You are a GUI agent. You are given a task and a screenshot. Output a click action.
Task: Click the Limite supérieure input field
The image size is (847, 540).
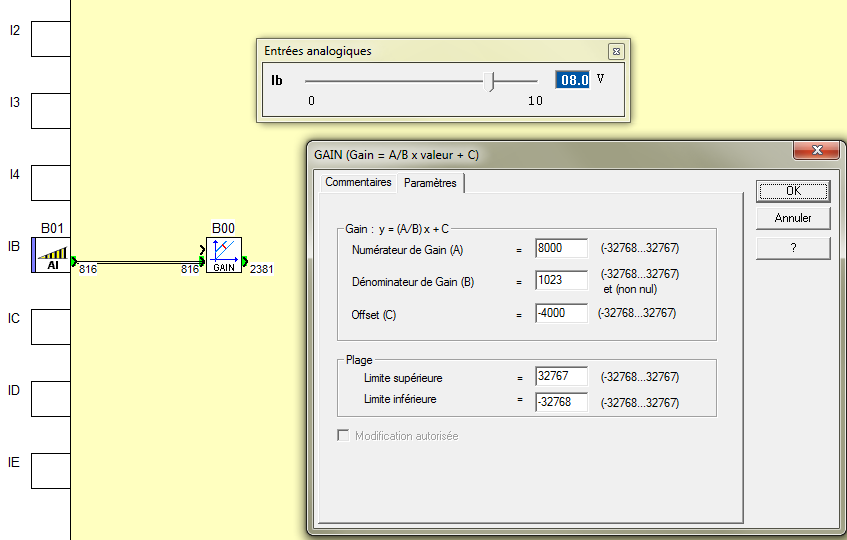[561, 377]
